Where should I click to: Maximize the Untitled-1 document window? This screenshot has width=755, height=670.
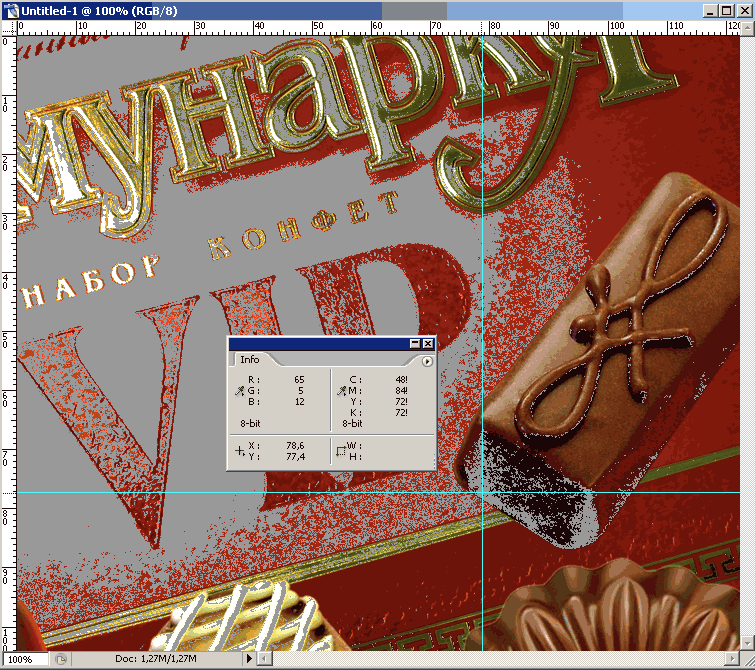(727, 11)
